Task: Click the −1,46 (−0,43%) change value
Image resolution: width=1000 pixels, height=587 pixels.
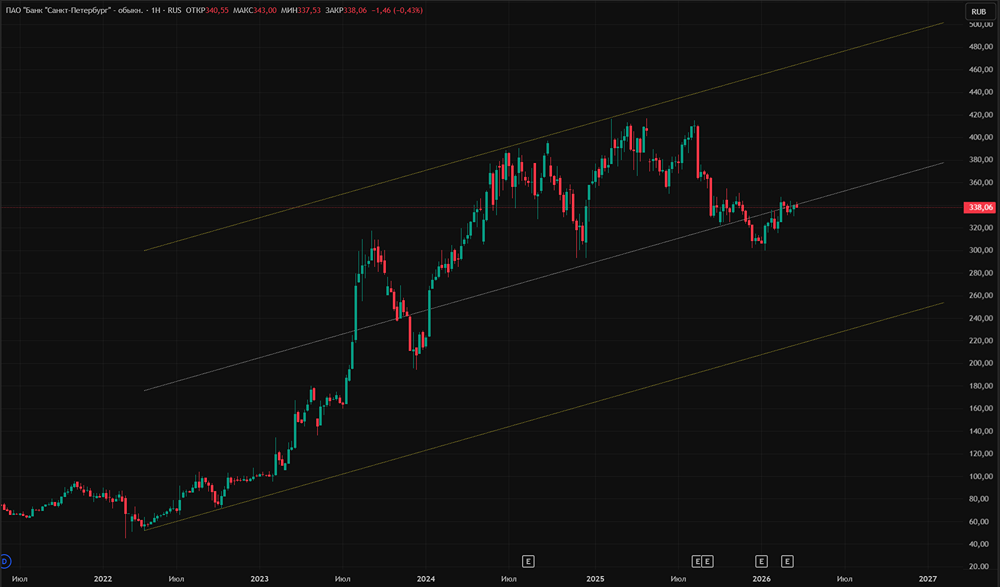Action: [397, 10]
